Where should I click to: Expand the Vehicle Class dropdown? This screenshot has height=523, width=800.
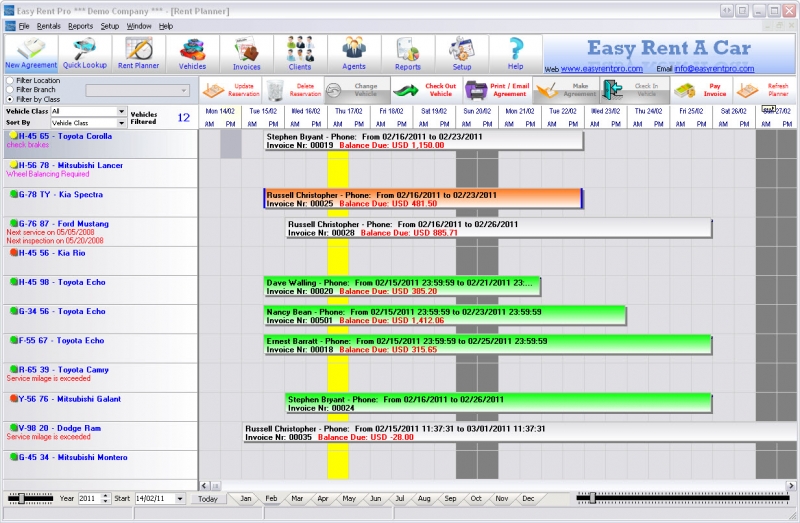[122, 111]
